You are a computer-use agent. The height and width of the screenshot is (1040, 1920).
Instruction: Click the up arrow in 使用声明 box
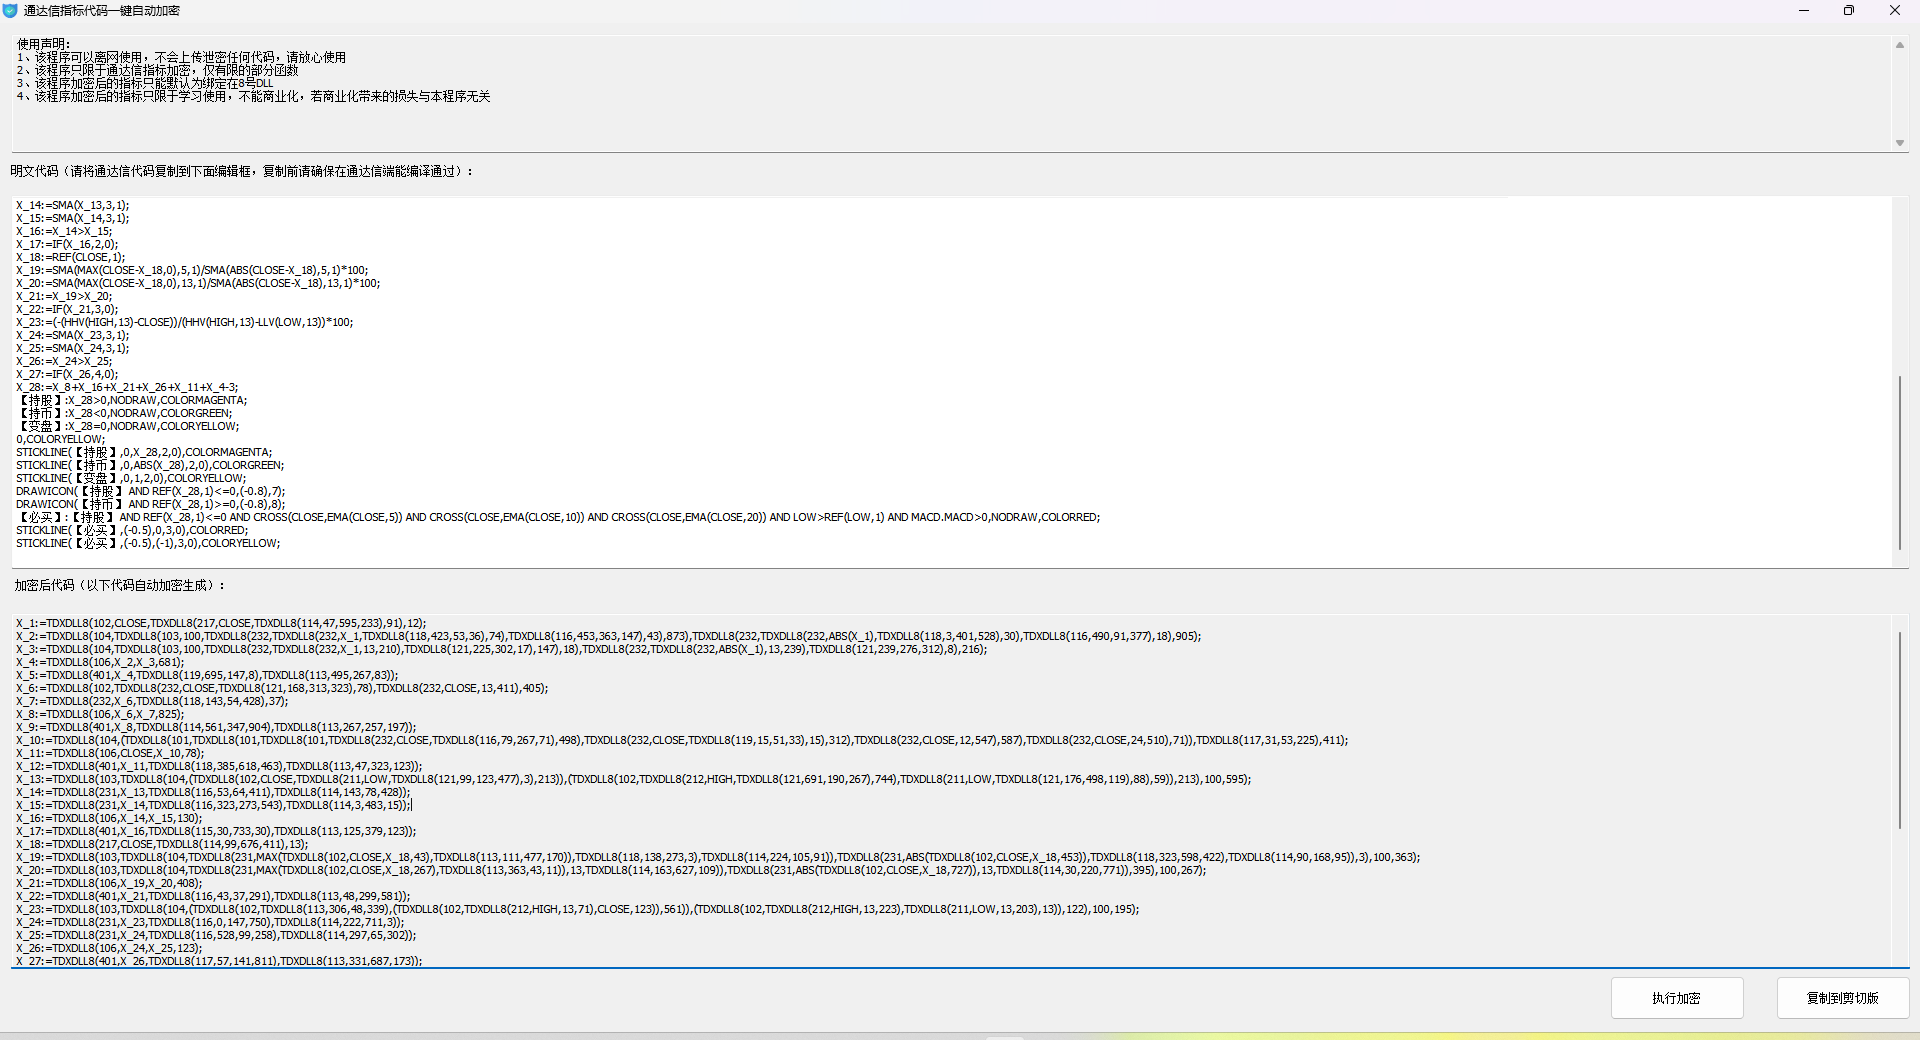[1899, 45]
